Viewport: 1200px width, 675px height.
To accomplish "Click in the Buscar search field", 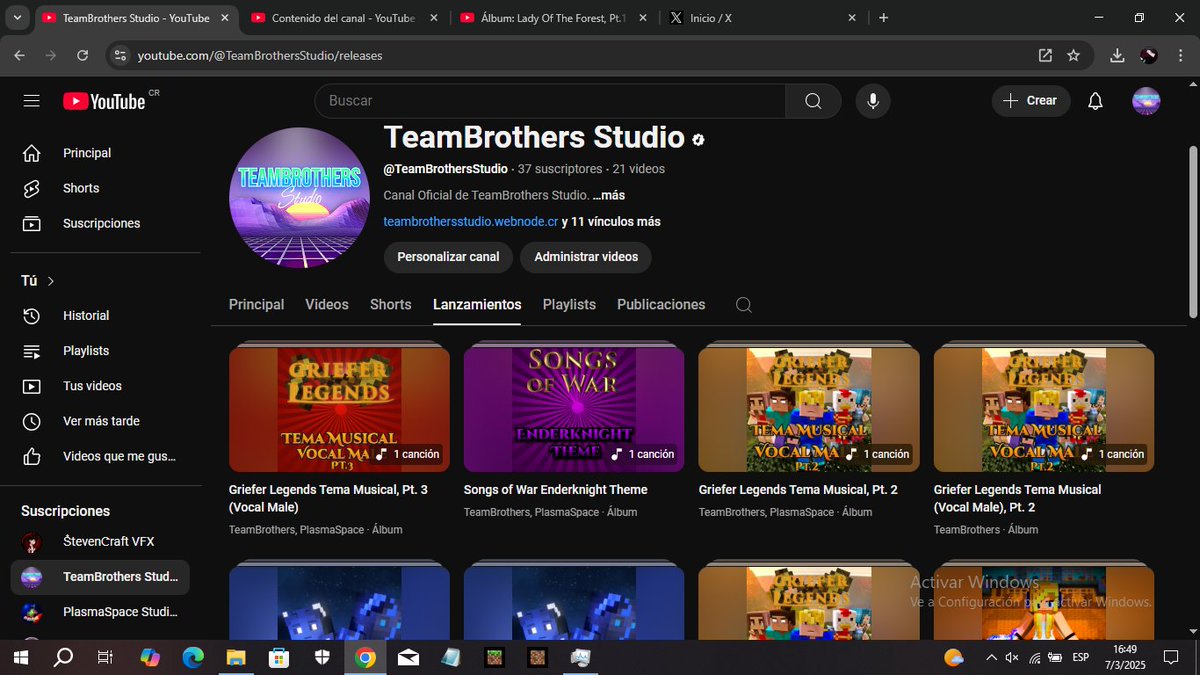I will (x=550, y=101).
